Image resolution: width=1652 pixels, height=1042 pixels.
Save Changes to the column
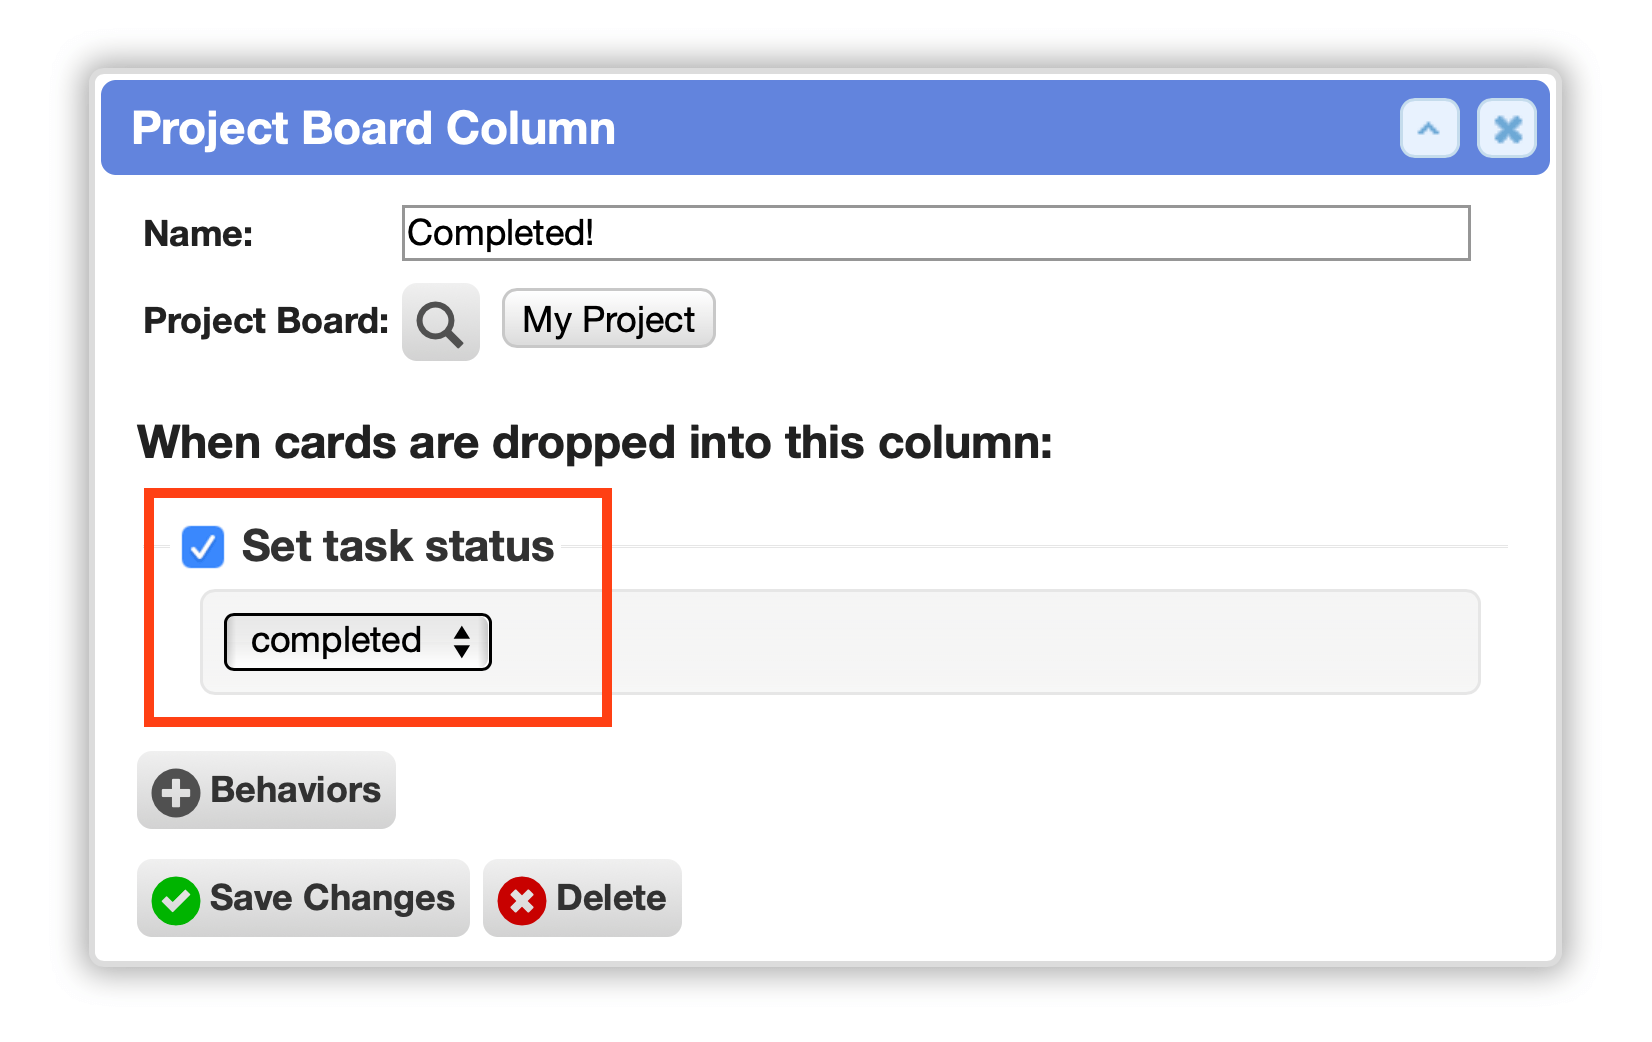click(303, 898)
